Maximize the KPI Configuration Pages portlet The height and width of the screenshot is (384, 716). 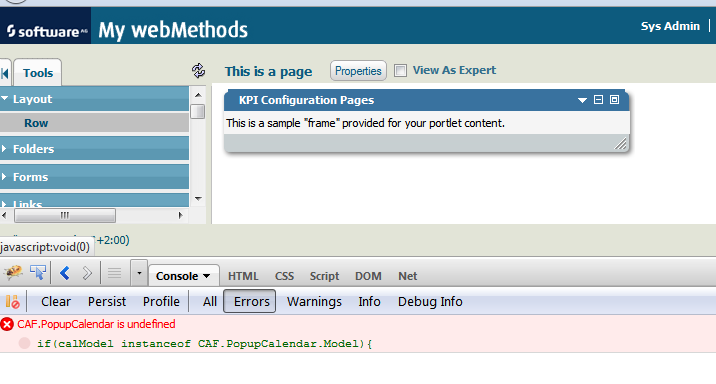click(x=615, y=100)
